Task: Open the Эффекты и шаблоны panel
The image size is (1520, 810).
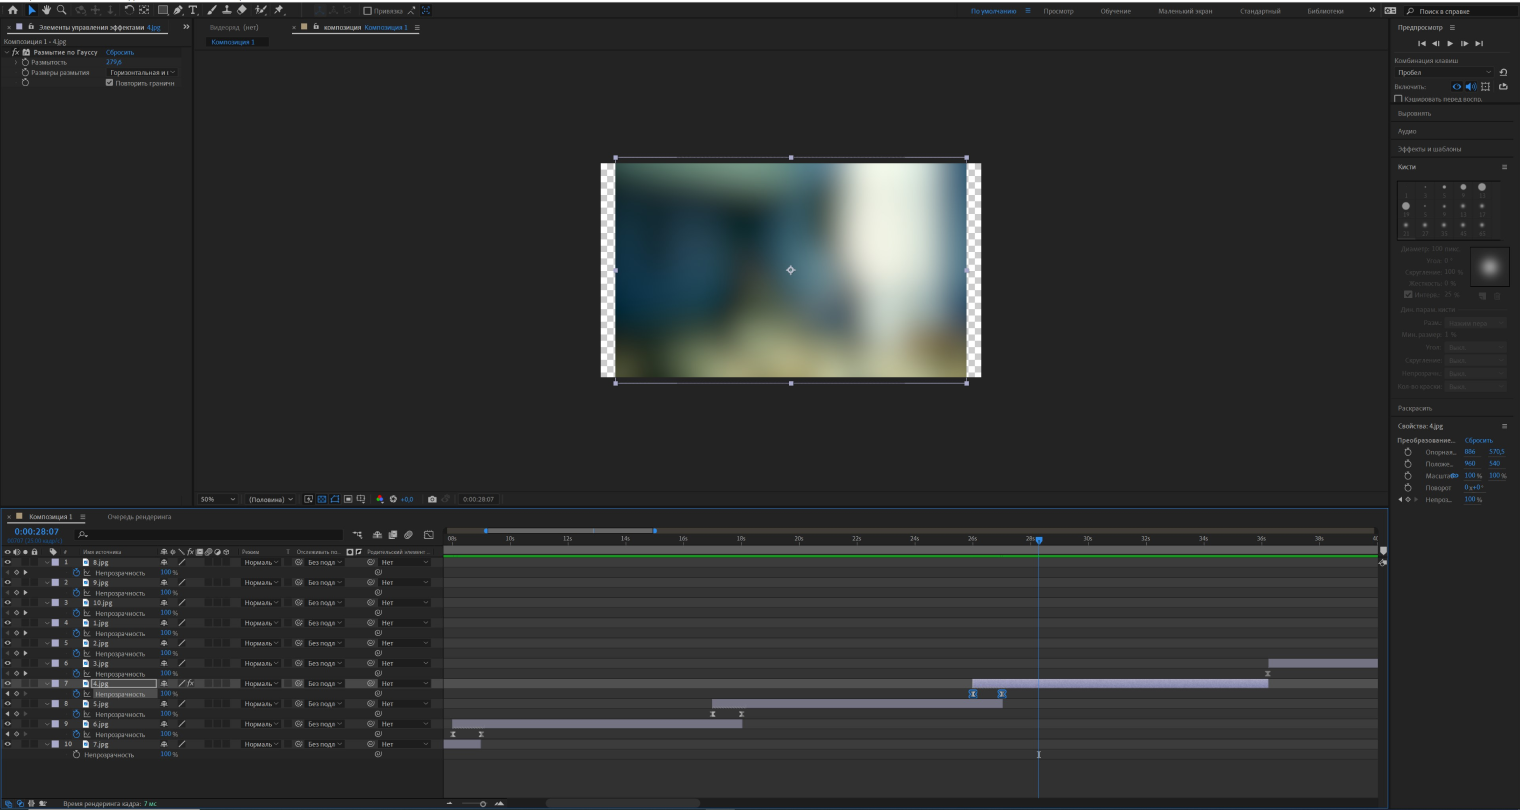Action: click(x=1429, y=149)
